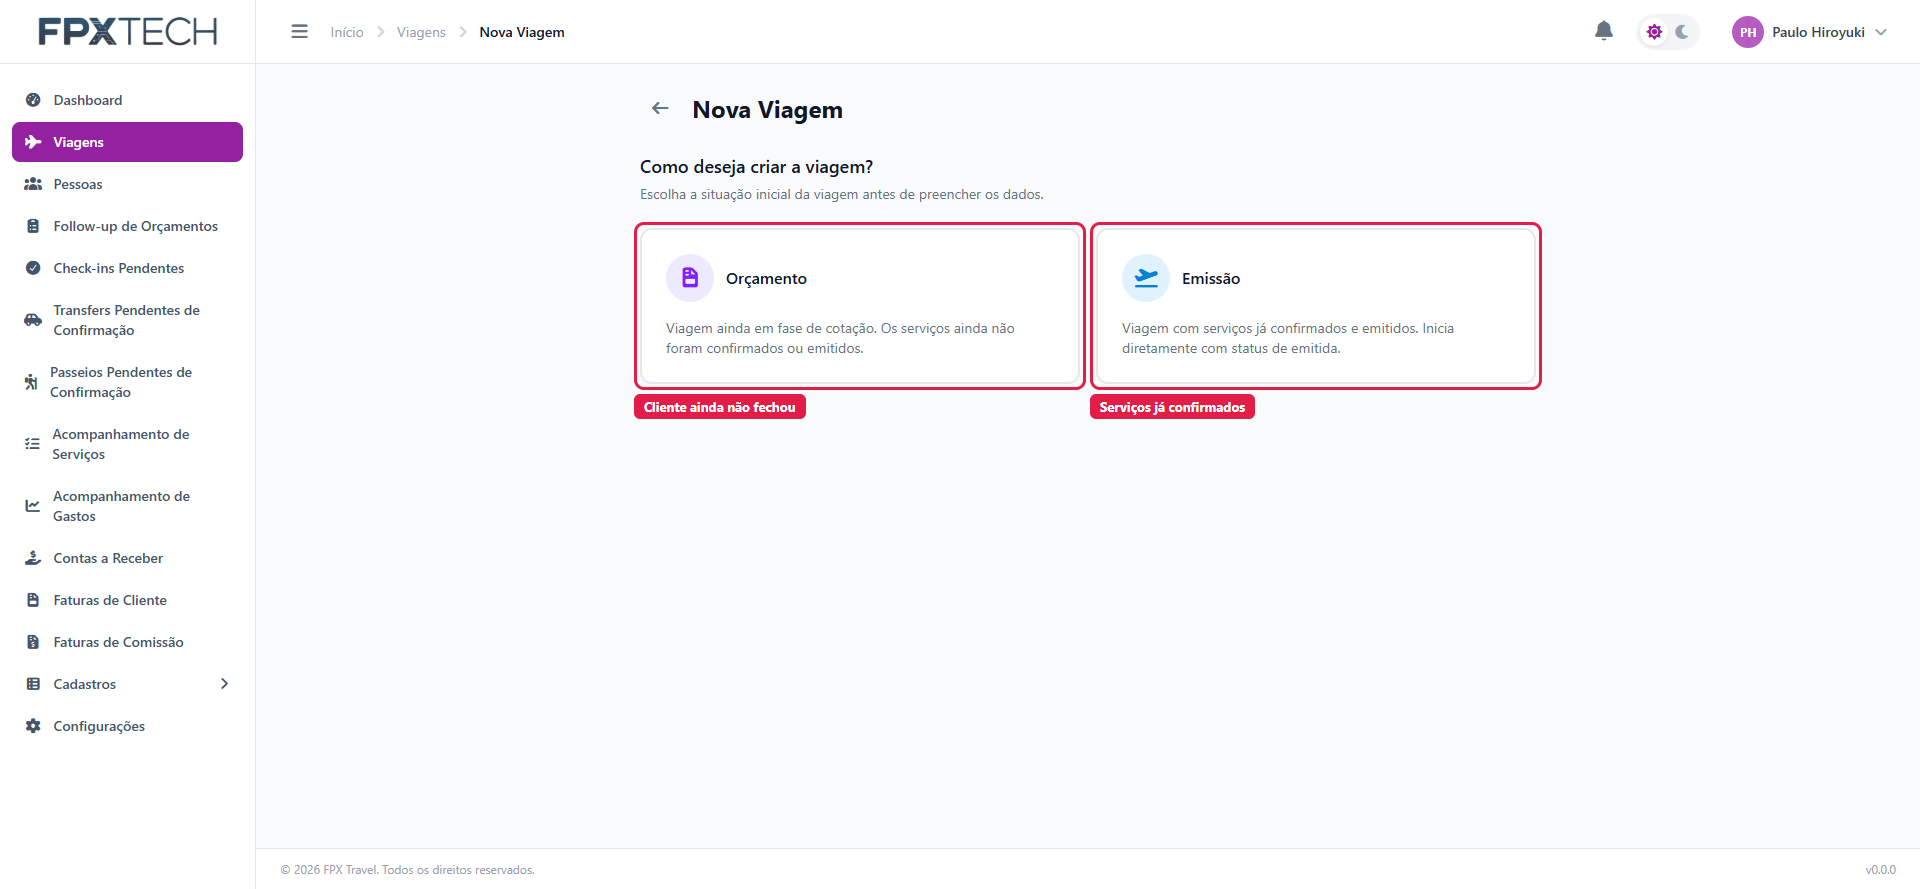
Task: Open Transfers Pendentes de Confirmação
Action: click(127, 320)
